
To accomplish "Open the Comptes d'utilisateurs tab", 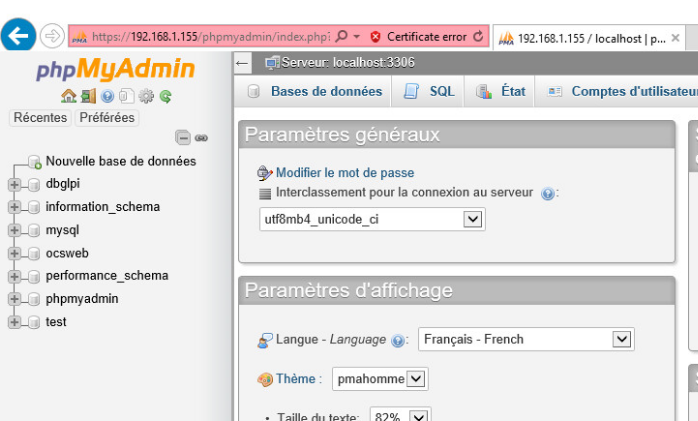I will (619, 92).
